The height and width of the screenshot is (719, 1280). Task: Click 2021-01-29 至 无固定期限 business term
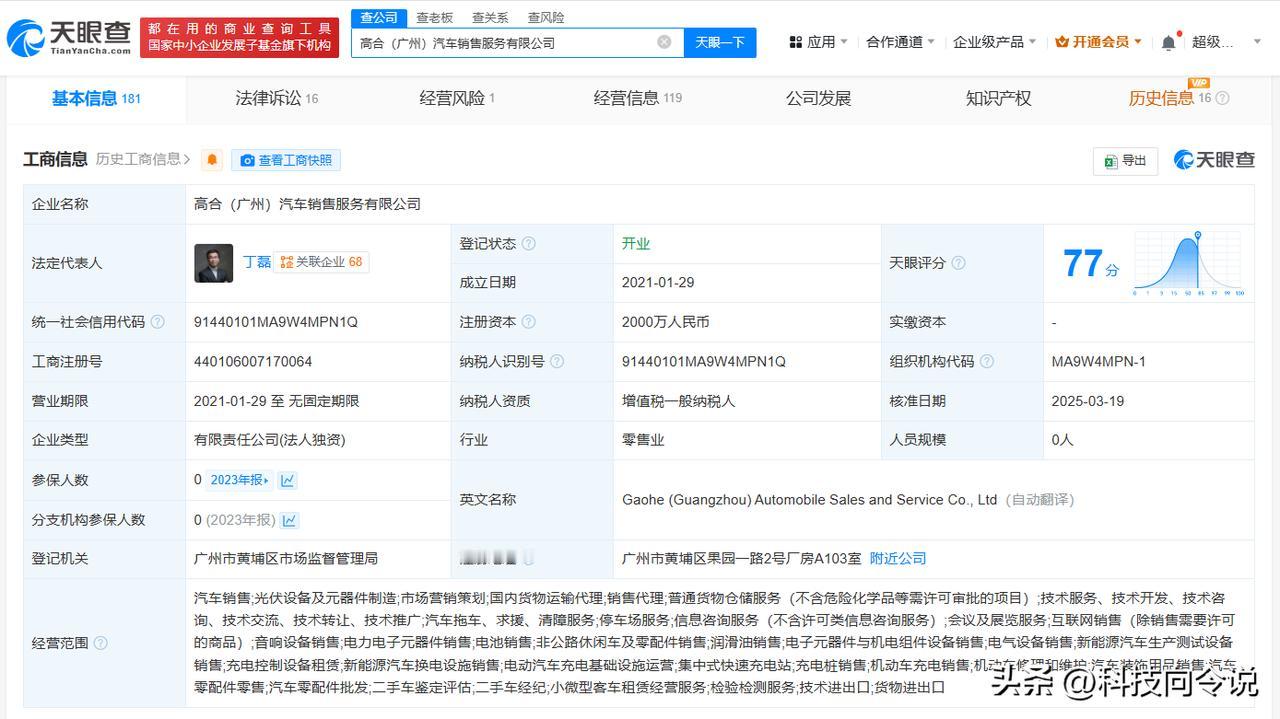[x=276, y=401]
